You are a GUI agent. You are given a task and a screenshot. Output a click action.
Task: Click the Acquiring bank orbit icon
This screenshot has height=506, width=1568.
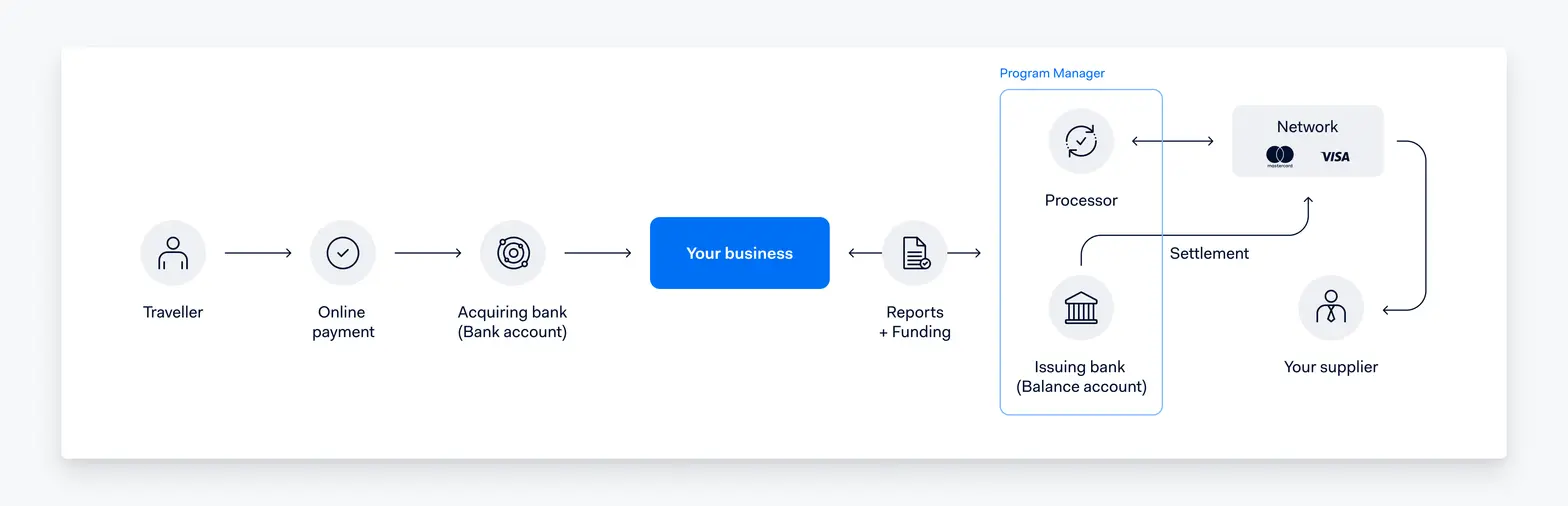(x=513, y=253)
